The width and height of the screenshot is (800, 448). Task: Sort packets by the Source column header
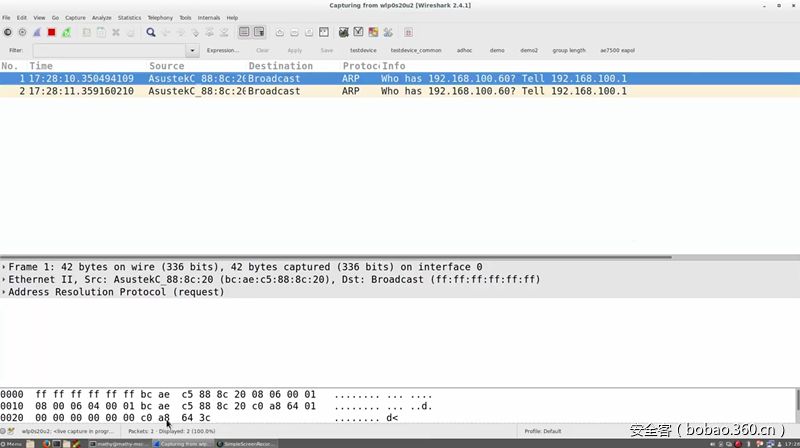point(196,66)
